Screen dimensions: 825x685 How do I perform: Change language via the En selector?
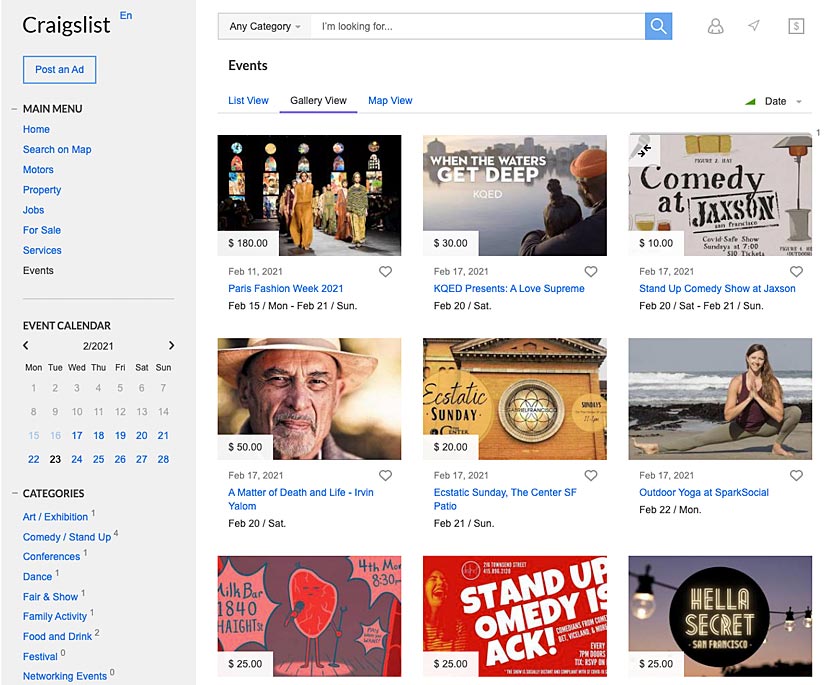click(x=126, y=15)
